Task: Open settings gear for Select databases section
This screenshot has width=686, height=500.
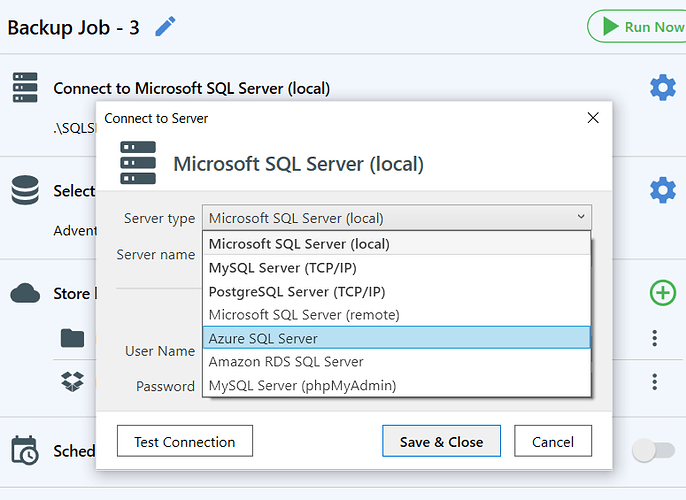Action: click(663, 190)
